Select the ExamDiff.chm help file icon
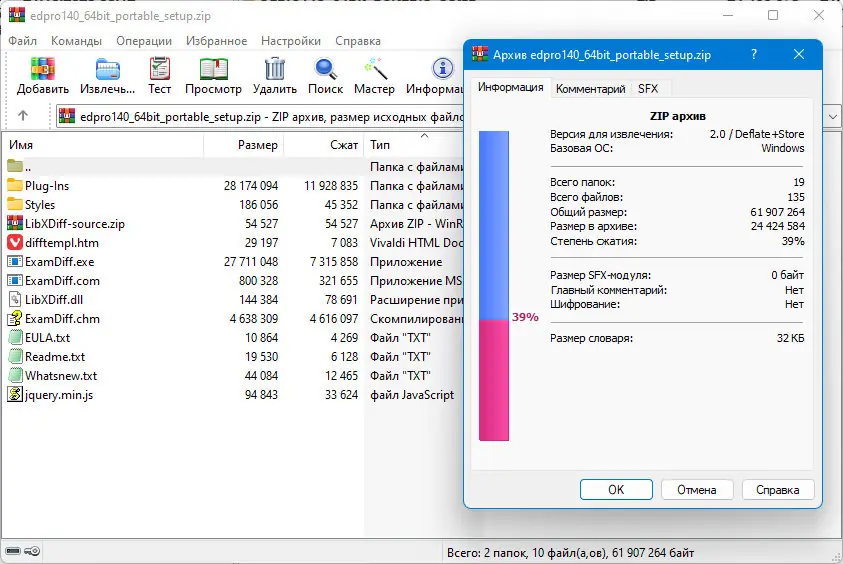This screenshot has width=843, height=564. [x=15, y=318]
